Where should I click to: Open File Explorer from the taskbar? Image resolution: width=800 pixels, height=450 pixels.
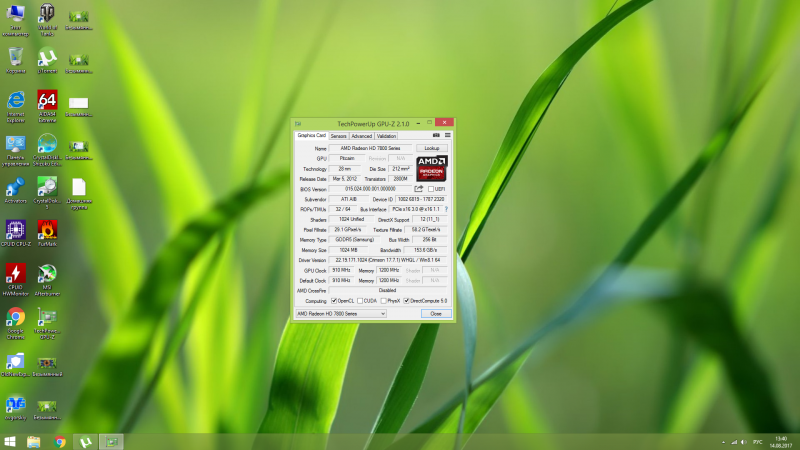pos(34,442)
